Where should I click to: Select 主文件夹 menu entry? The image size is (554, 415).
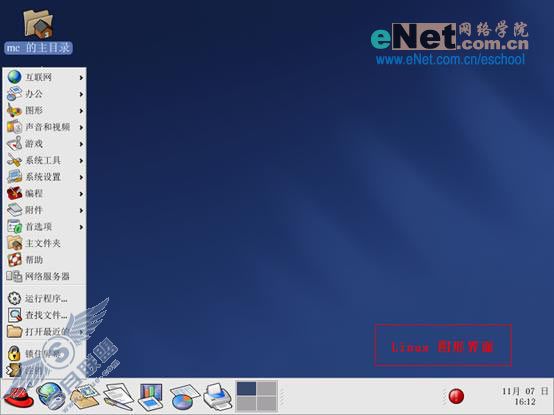coord(45,243)
